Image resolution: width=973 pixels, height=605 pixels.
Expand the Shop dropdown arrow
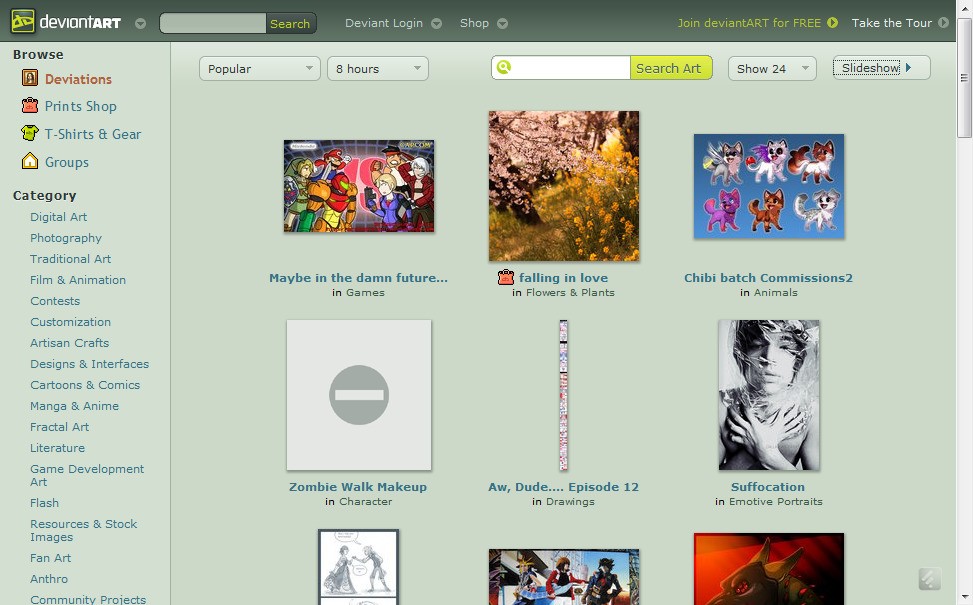pos(503,24)
